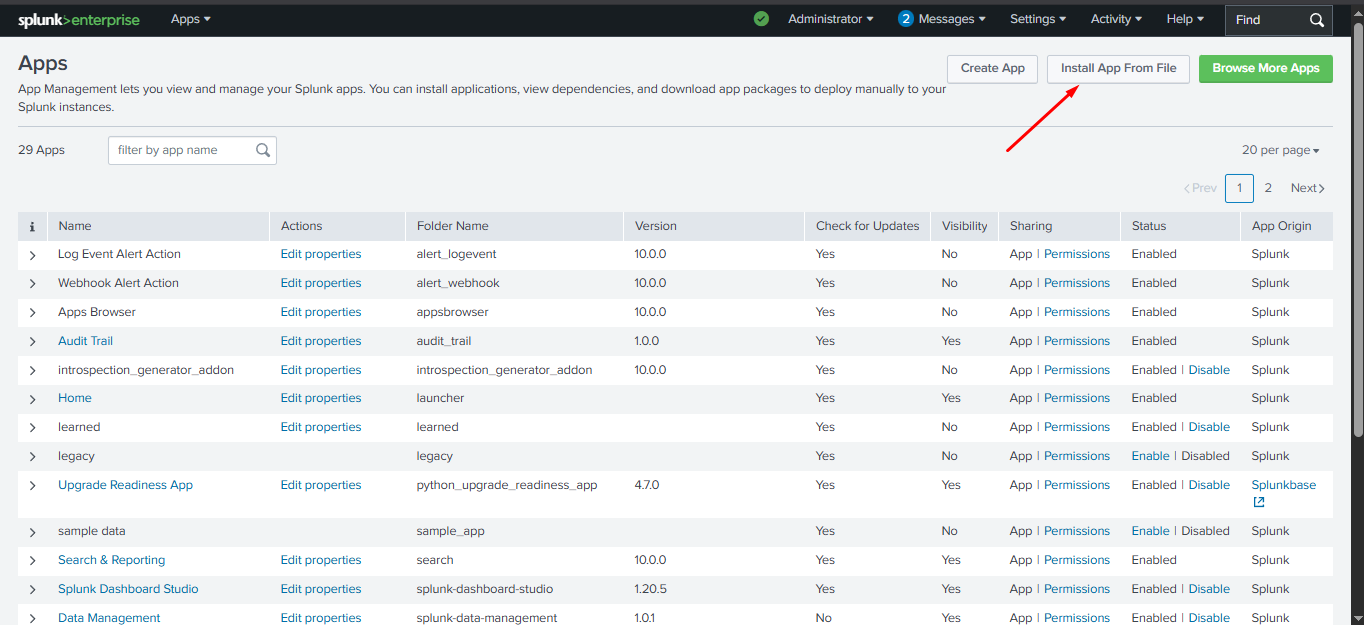Click the green health status indicator
The width and height of the screenshot is (1364, 625).
761,18
